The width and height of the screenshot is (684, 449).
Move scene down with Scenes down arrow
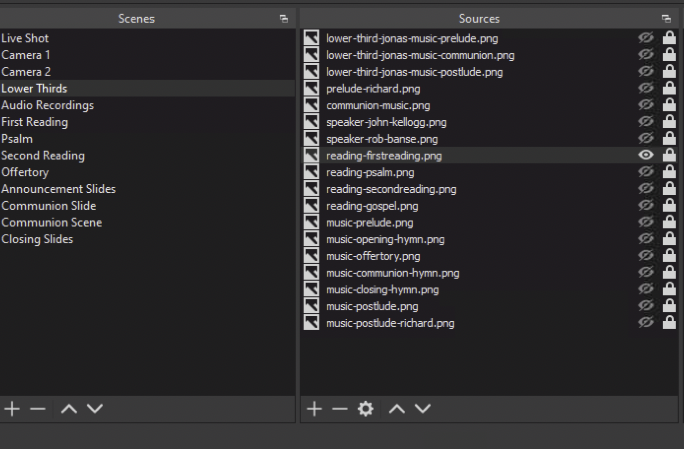[95, 409]
